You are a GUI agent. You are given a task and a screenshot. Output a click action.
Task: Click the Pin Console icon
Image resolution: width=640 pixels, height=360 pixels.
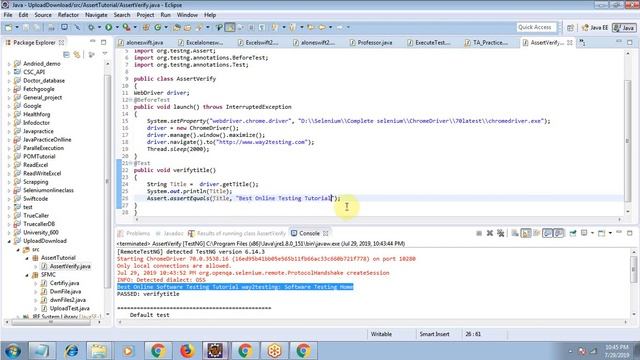[573, 233]
